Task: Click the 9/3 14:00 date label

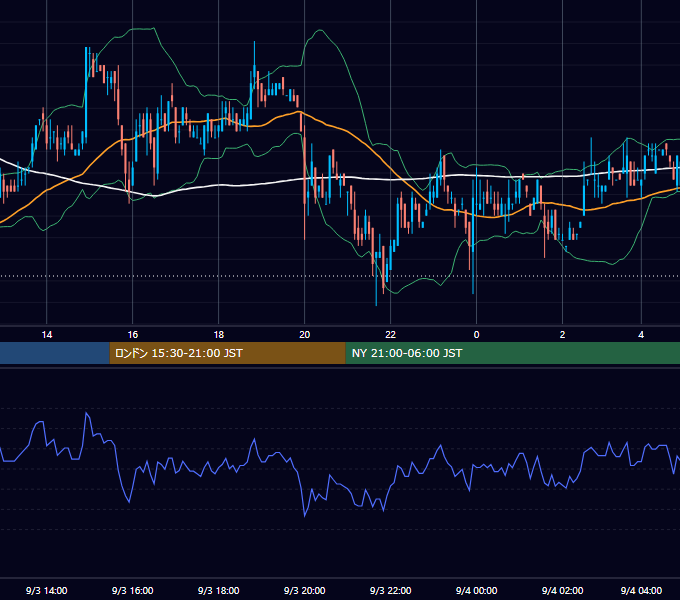Action: (46, 590)
